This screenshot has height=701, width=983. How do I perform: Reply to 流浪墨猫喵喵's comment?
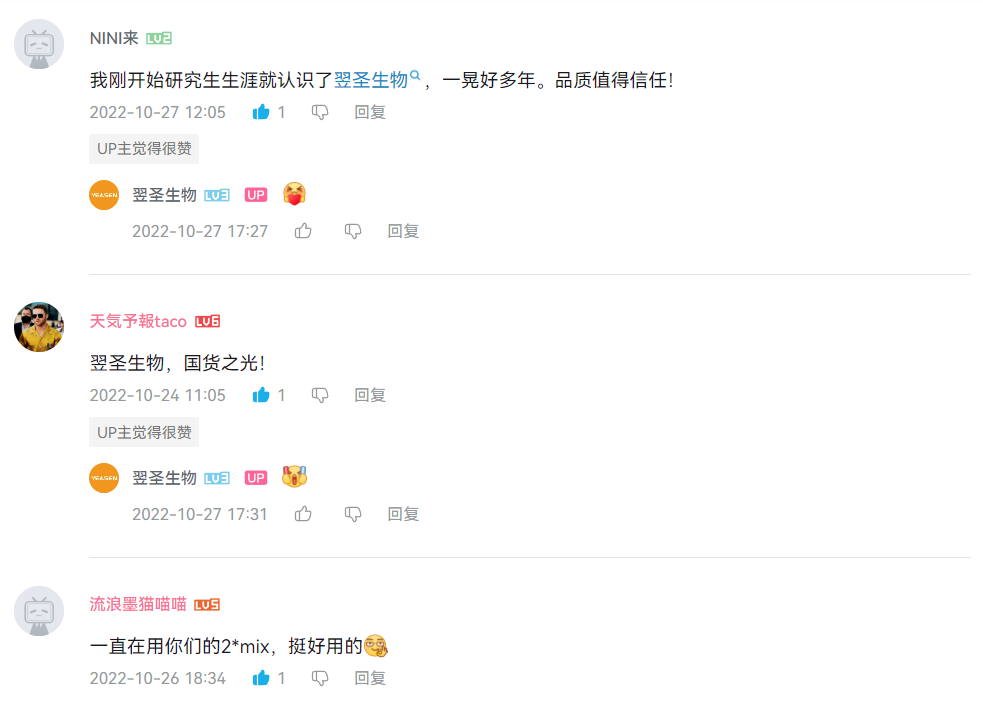[x=370, y=678]
